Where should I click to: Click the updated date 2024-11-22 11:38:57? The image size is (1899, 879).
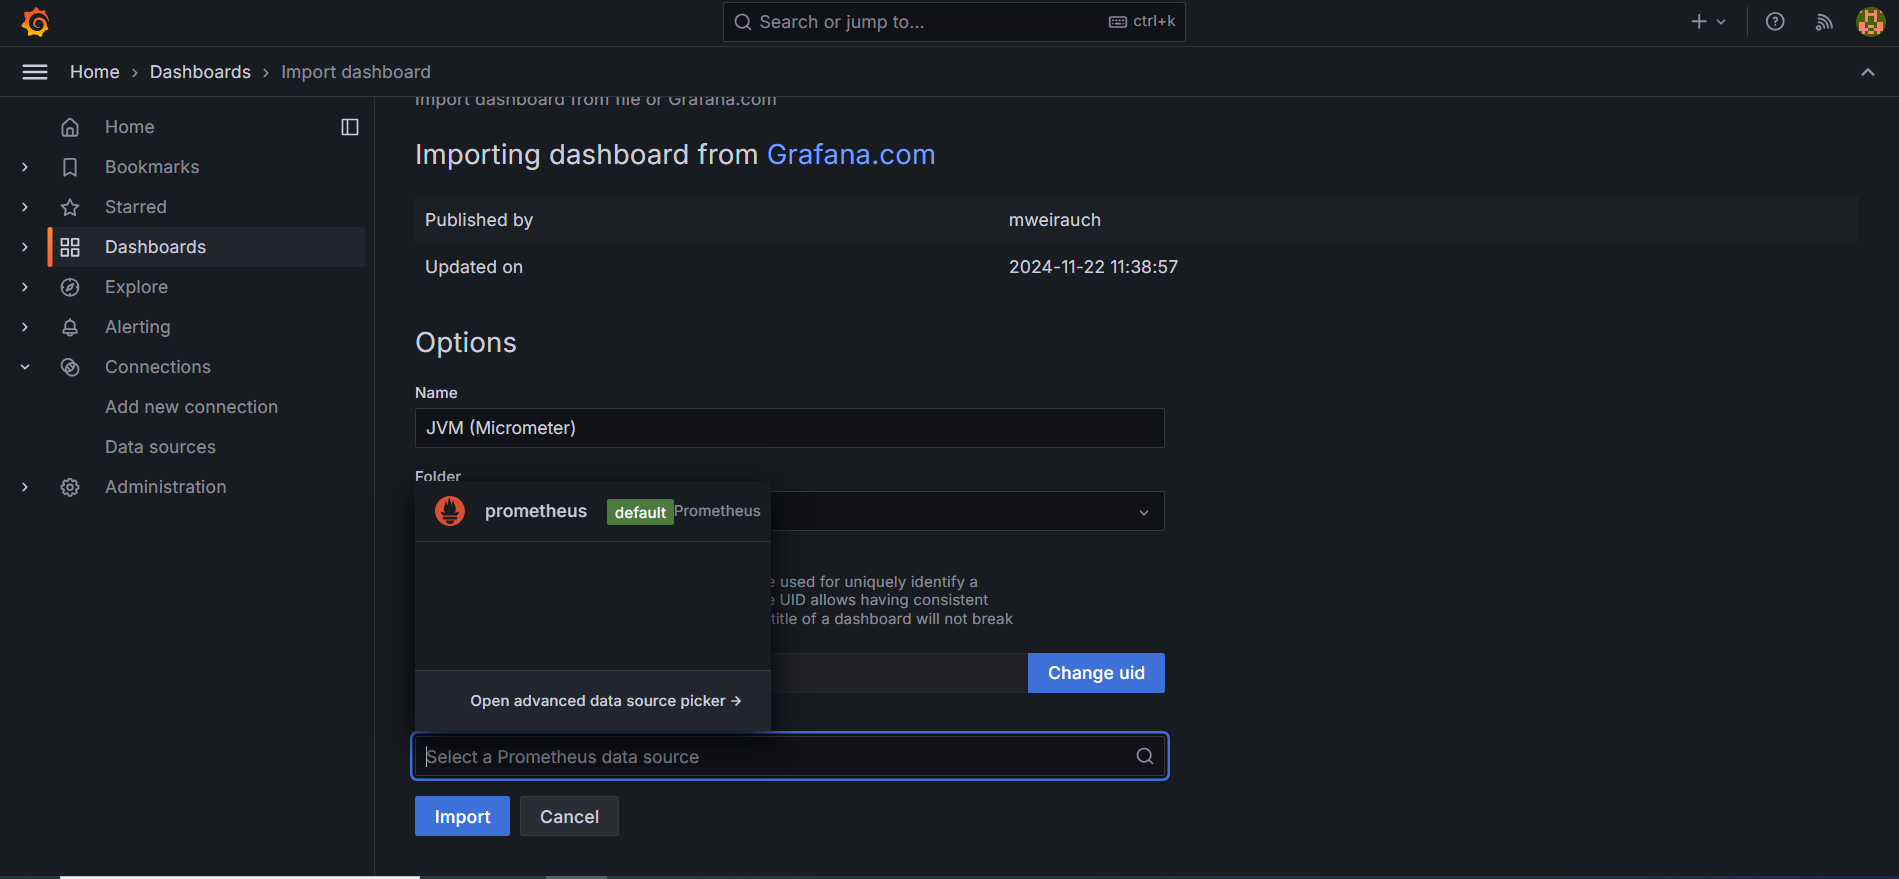[1094, 267]
